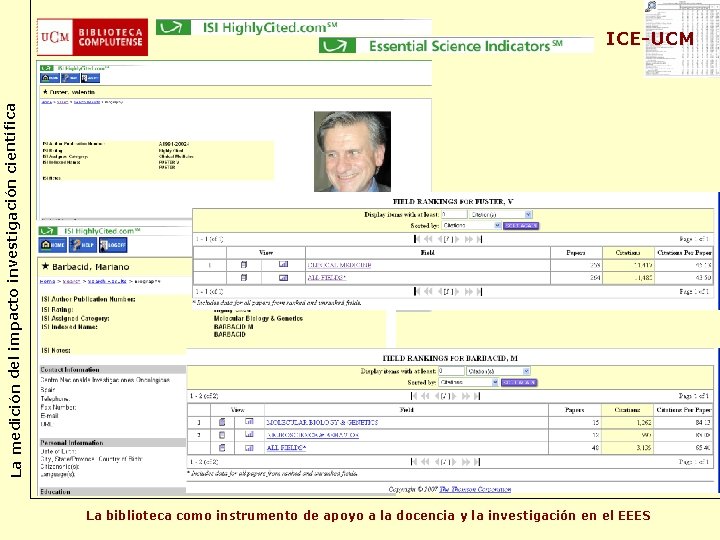Go to last page below Barbacid rankings table
The image size is (720, 540).
click(x=477, y=461)
